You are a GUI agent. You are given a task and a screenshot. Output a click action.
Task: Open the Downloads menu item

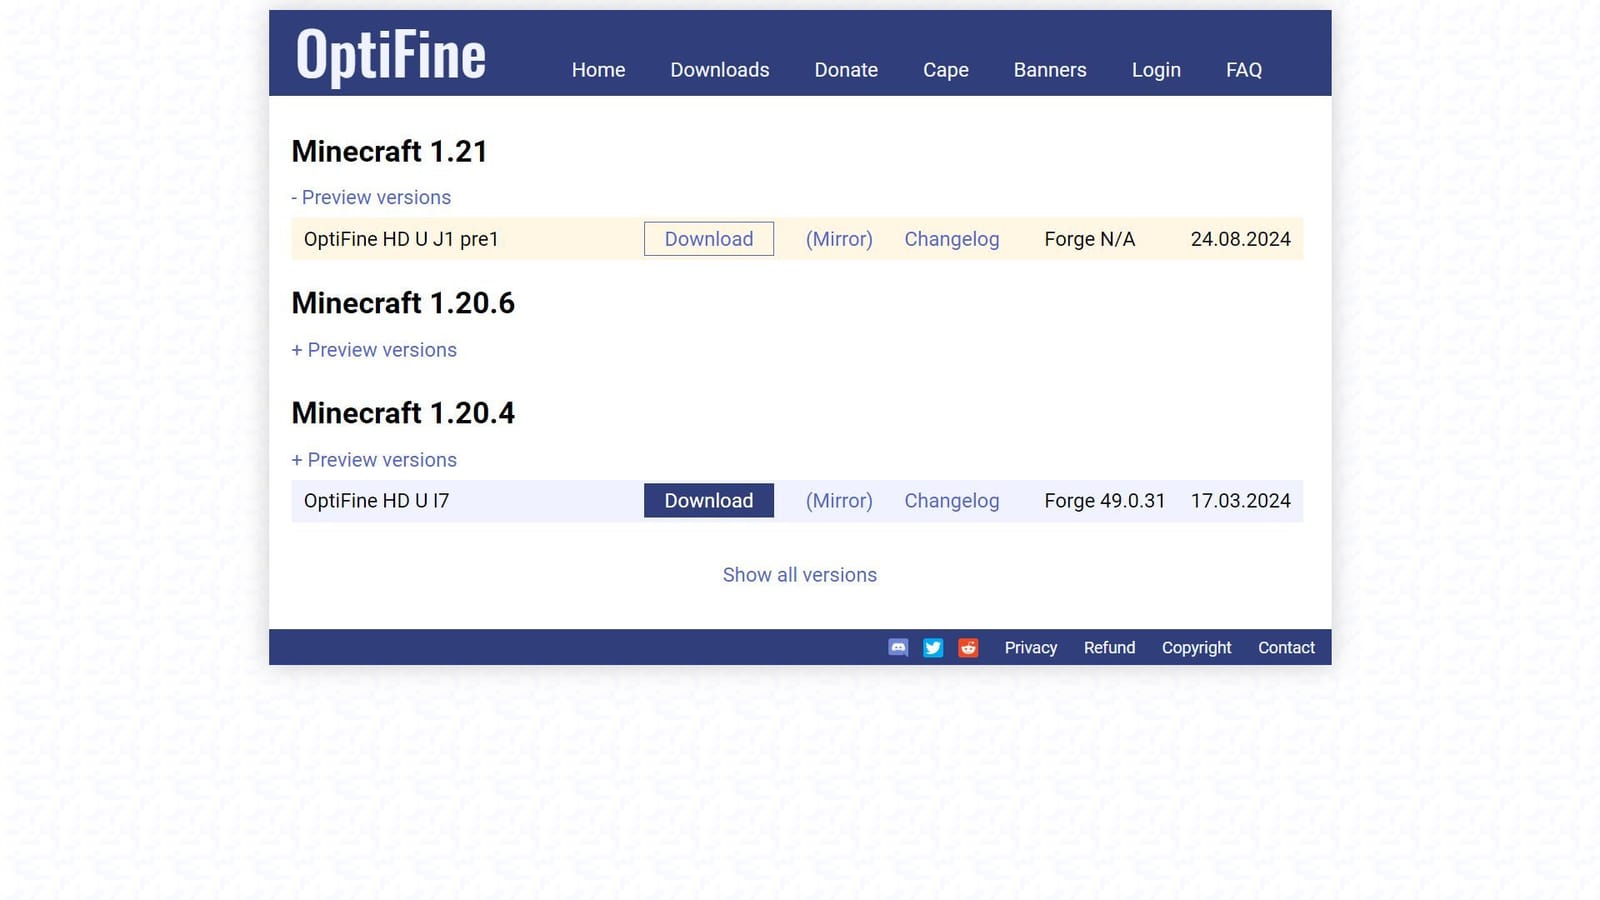click(x=719, y=70)
